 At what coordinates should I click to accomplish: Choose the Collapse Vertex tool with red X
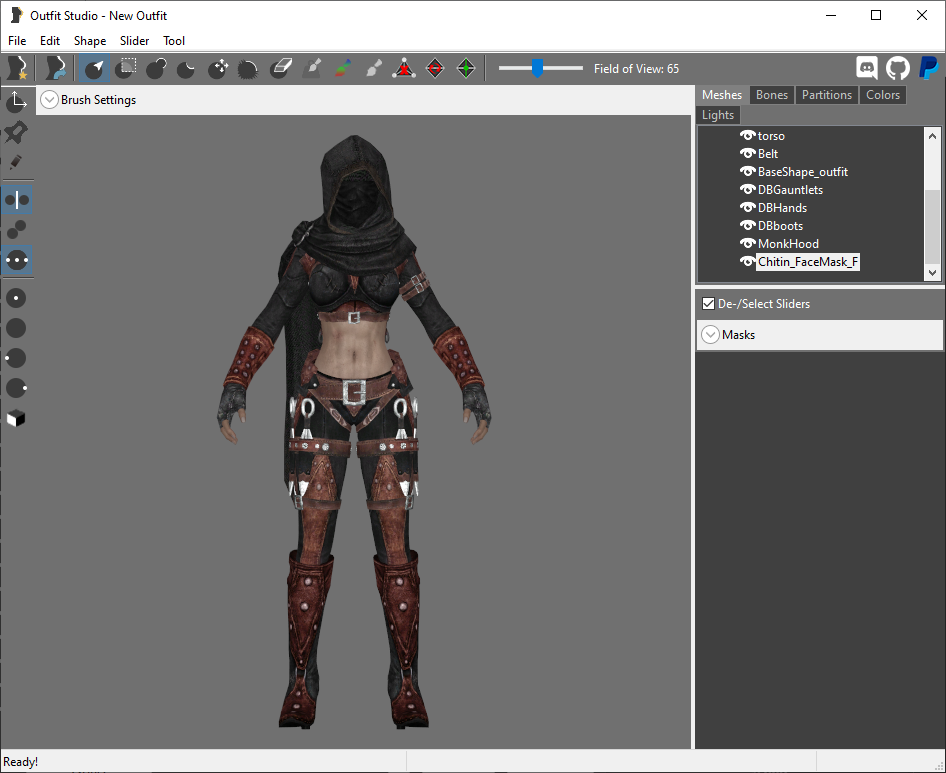coord(404,68)
